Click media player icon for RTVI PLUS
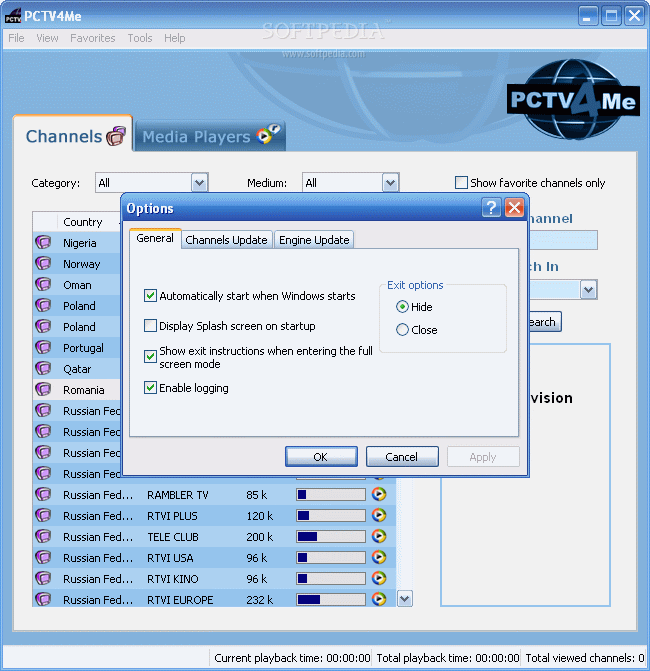Screen dimensions: 650x671 [x=379, y=515]
